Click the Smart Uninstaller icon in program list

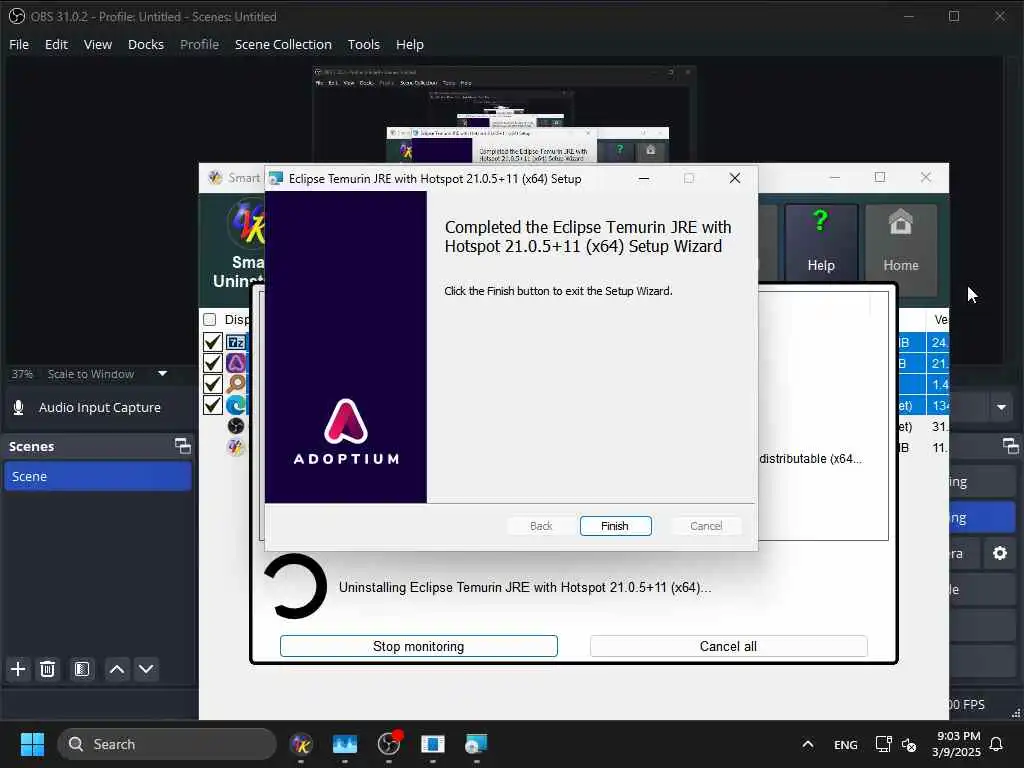(236, 447)
